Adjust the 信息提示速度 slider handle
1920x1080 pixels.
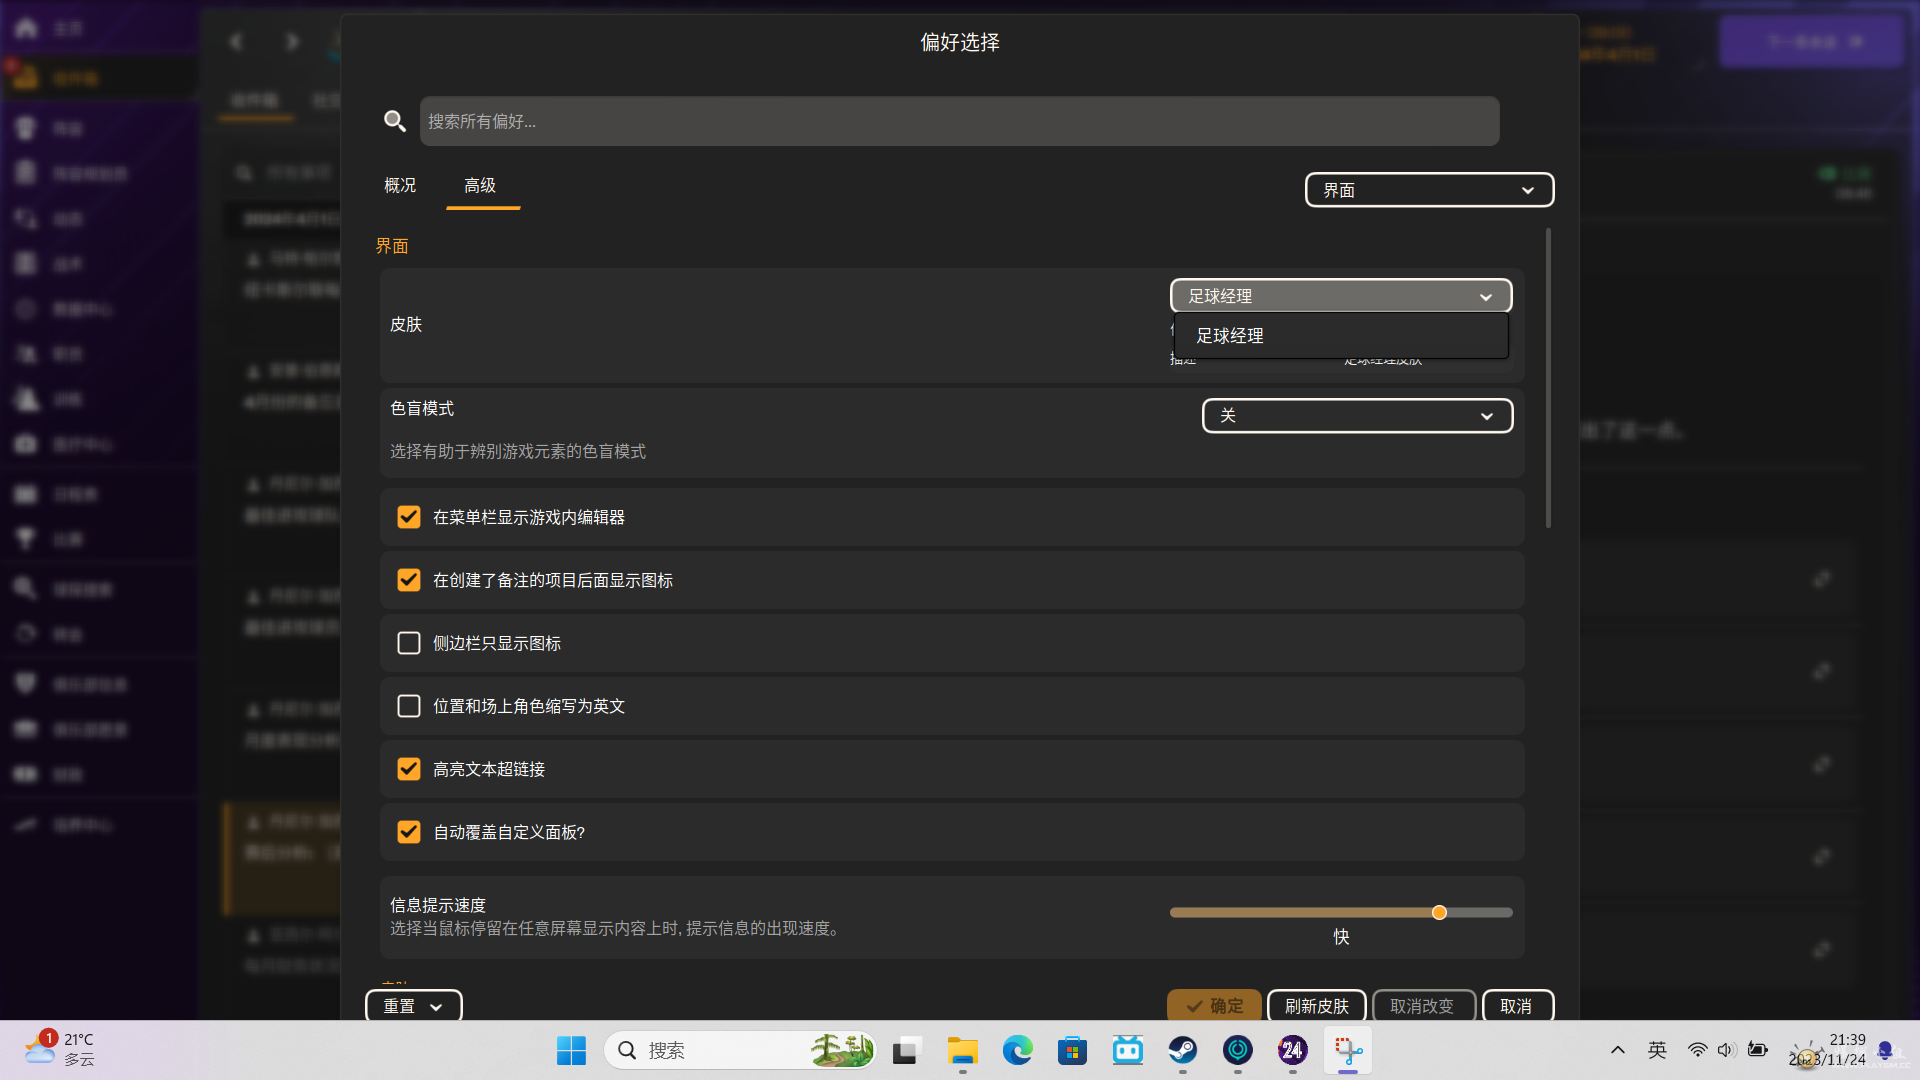tap(1439, 912)
